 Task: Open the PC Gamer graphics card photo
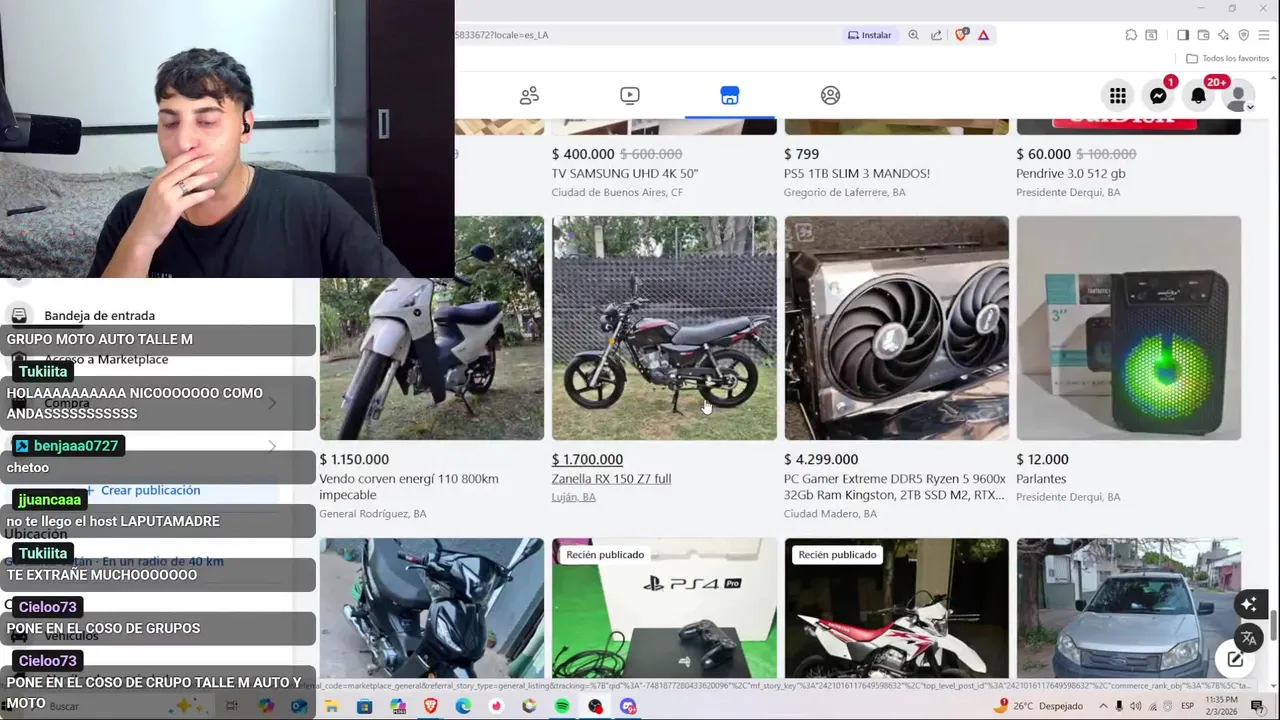897,328
